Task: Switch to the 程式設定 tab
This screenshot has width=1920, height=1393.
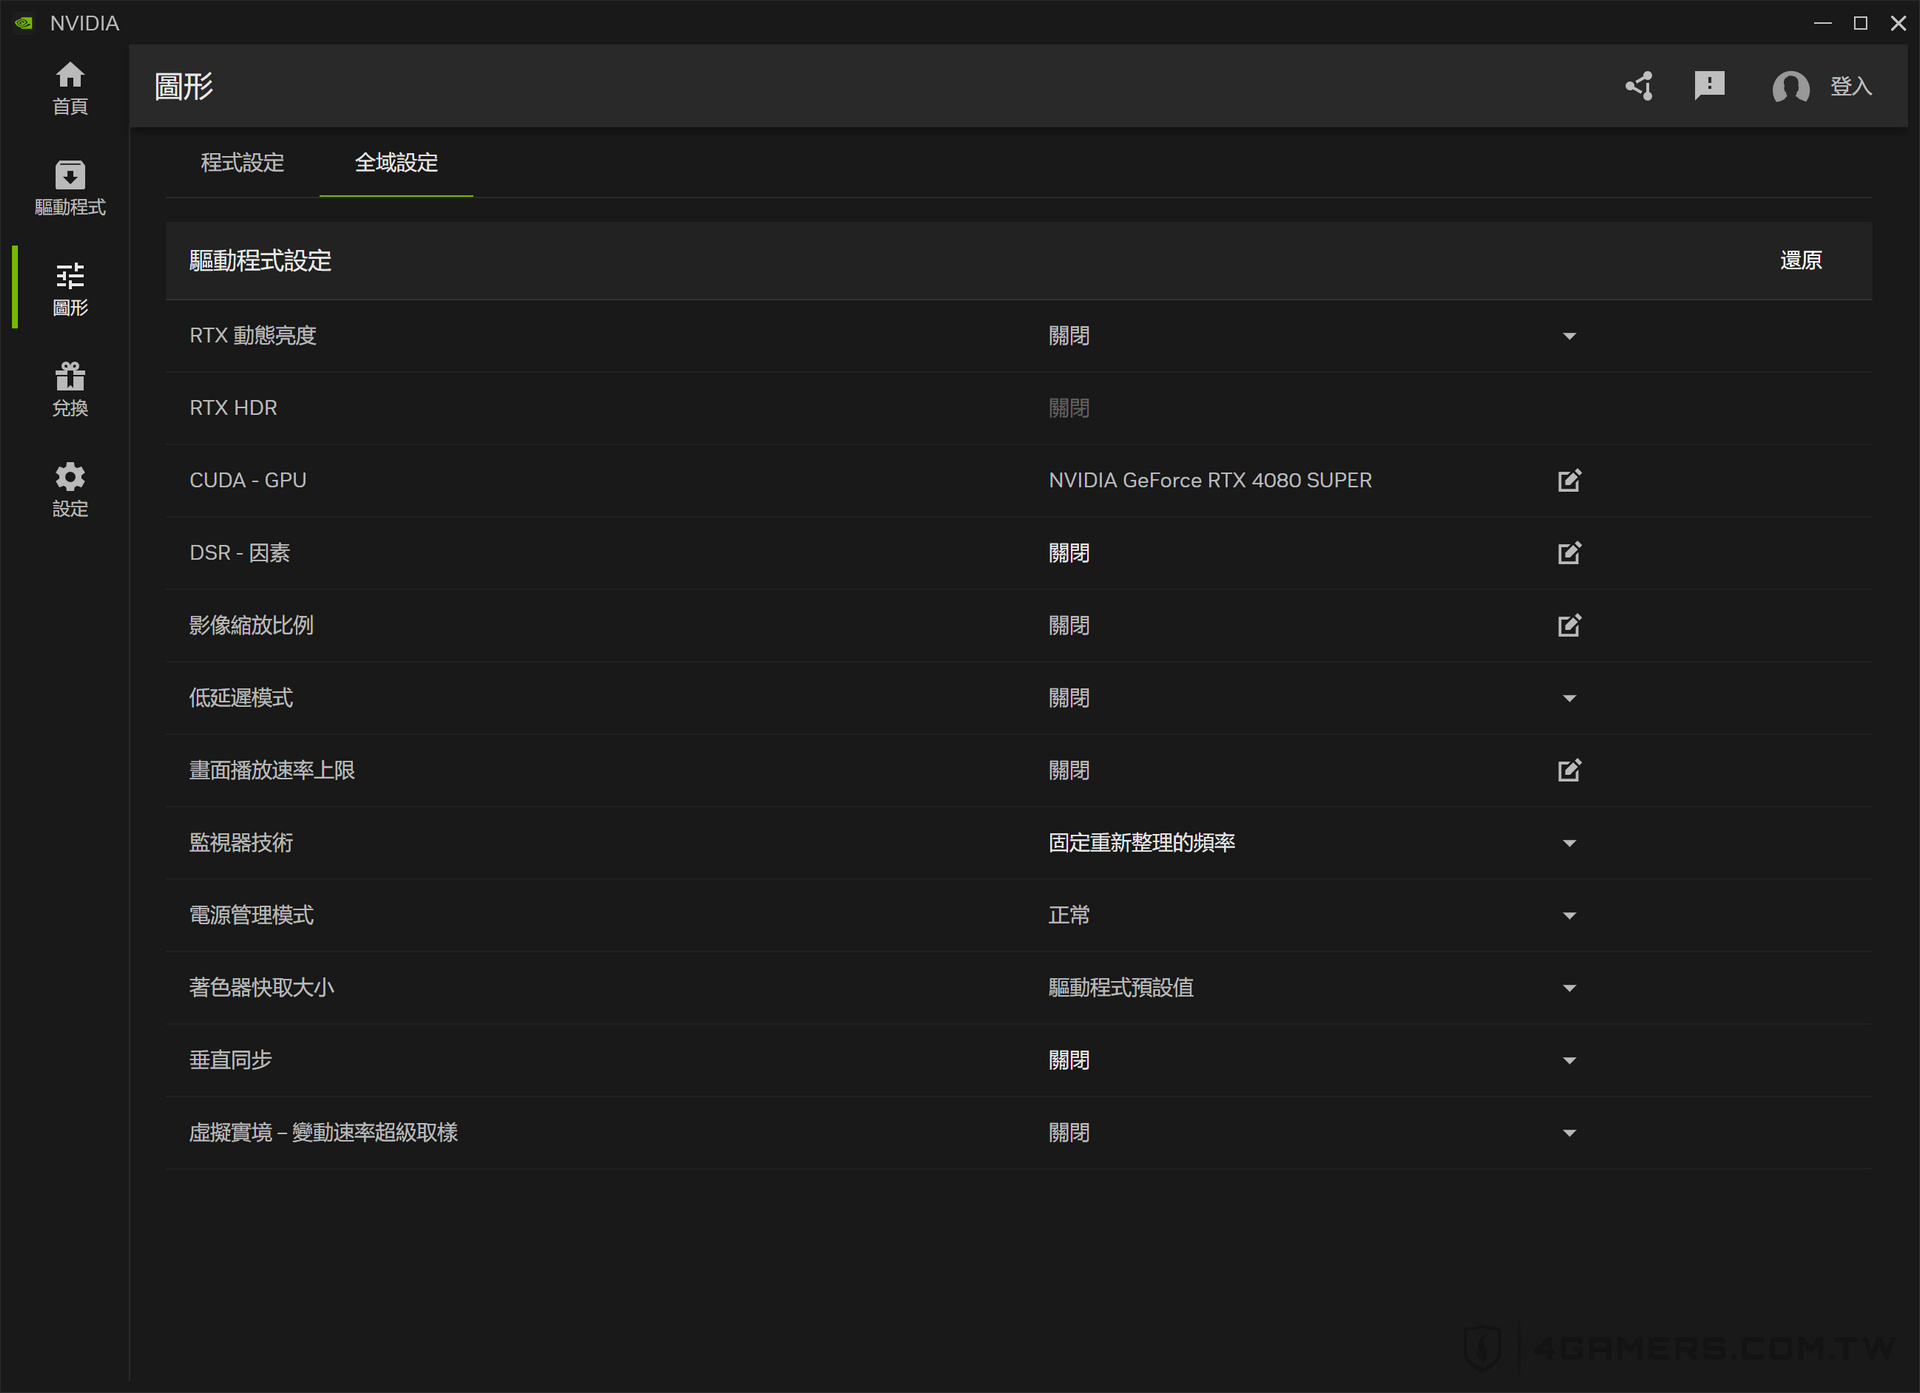Action: click(x=242, y=162)
